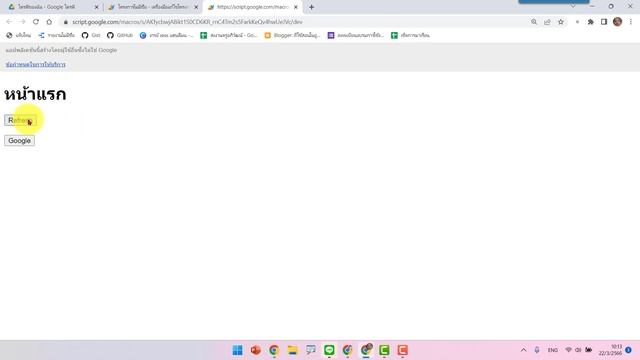This screenshot has width=640, height=360.
Task: Open File Explorer from the taskbar
Action: 293,350
